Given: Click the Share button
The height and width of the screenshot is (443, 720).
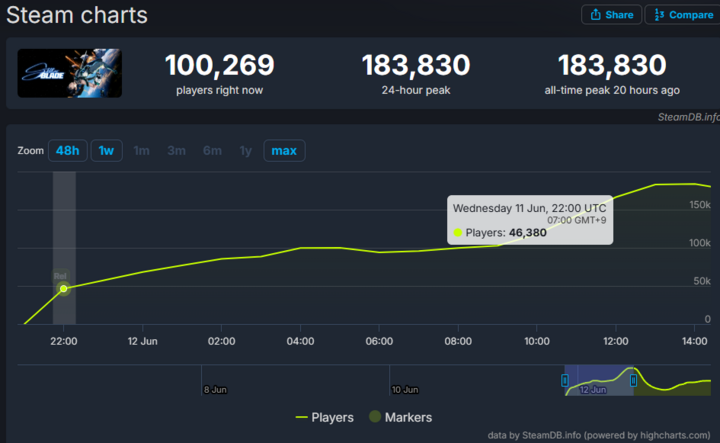Looking at the screenshot, I should pos(611,15).
